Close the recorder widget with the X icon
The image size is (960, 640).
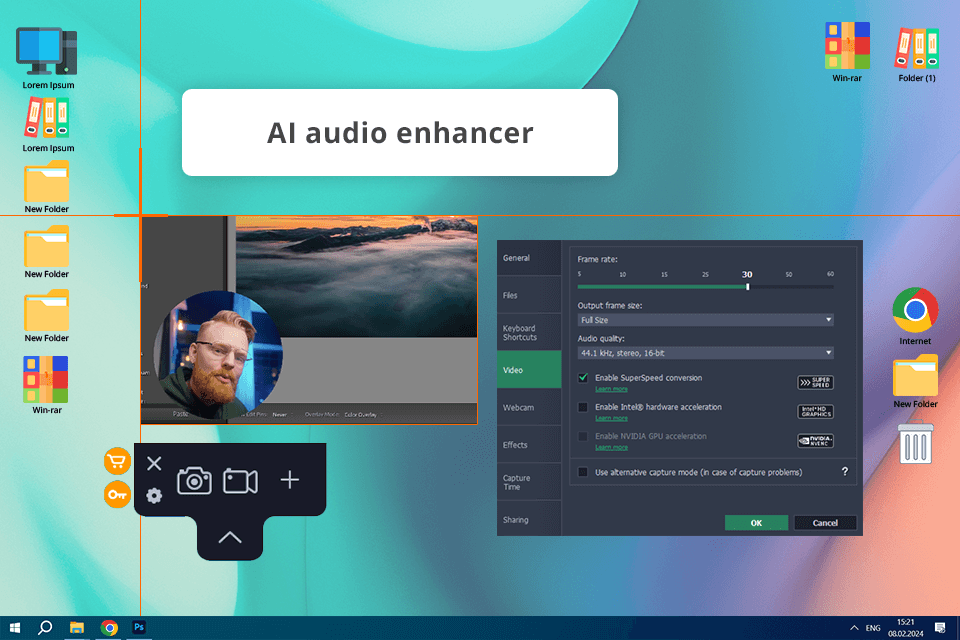point(154,464)
